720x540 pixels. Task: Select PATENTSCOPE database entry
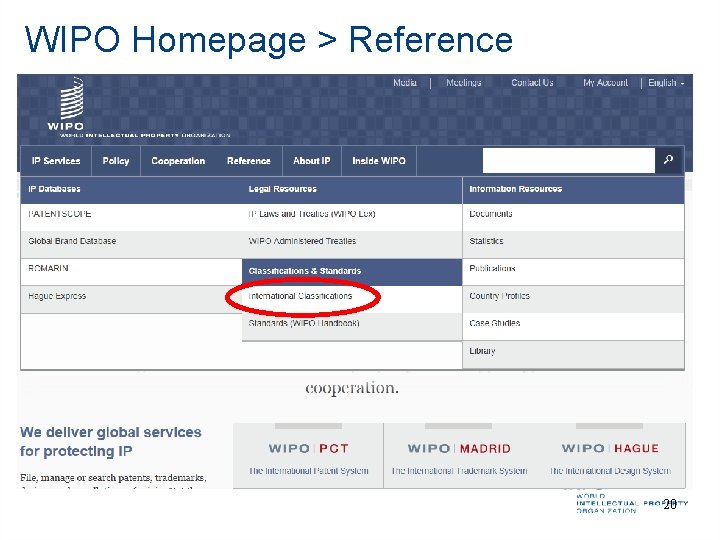click(60, 214)
